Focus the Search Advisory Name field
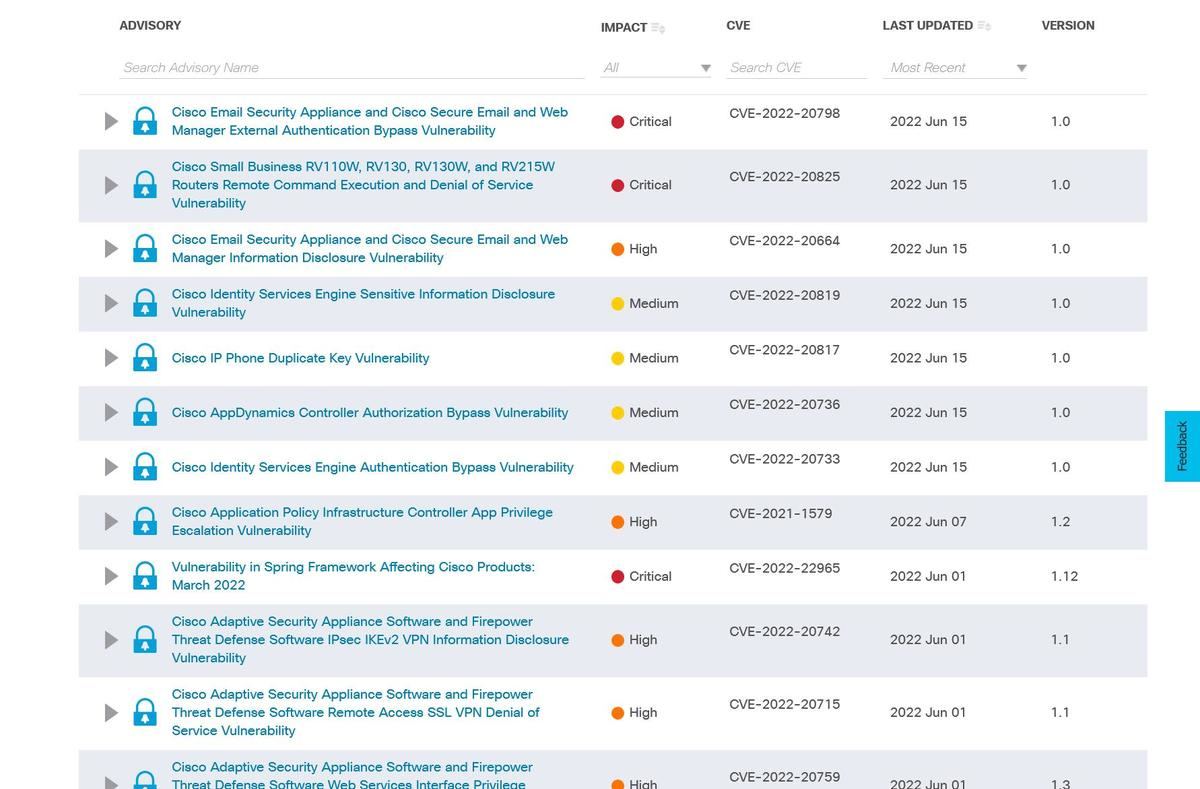This screenshot has width=1200, height=789. coord(352,68)
